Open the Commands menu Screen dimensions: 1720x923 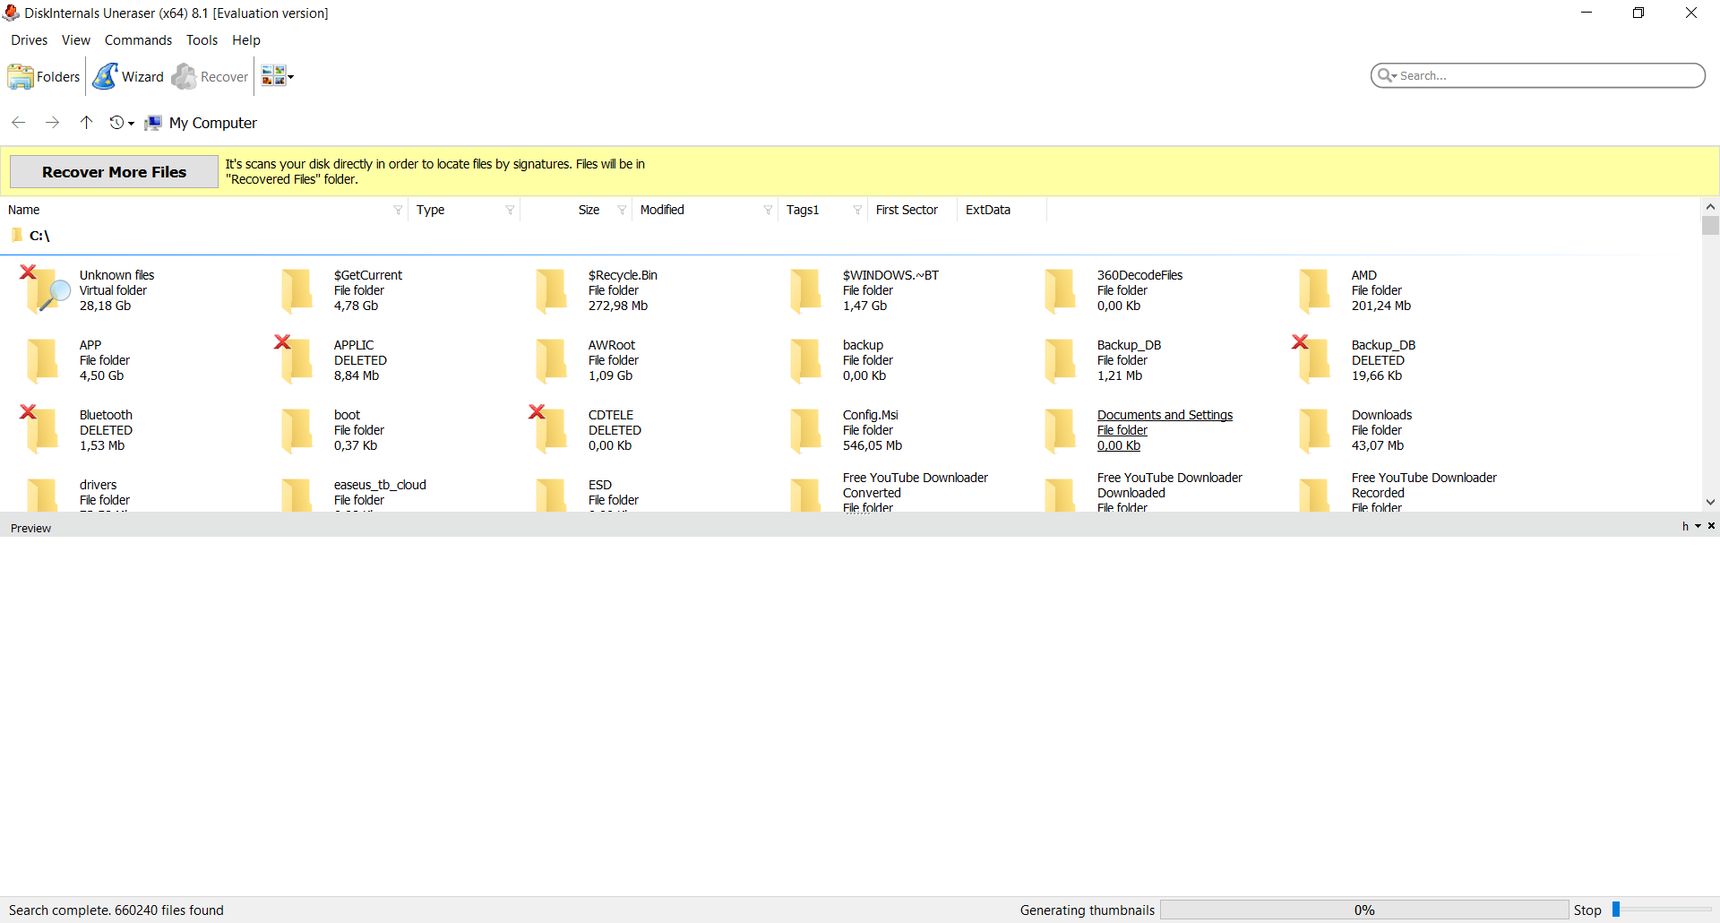pyautogui.click(x=138, y=40)
